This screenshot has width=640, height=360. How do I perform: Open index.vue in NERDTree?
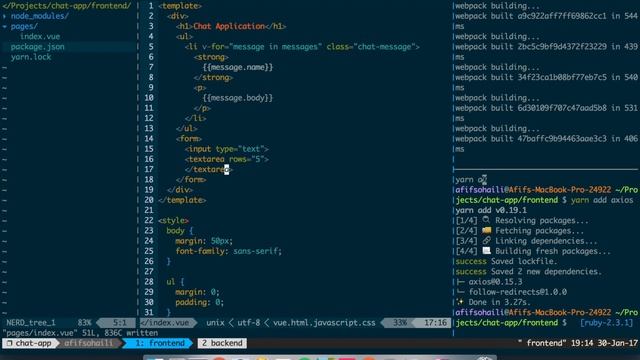coord(40,37)
